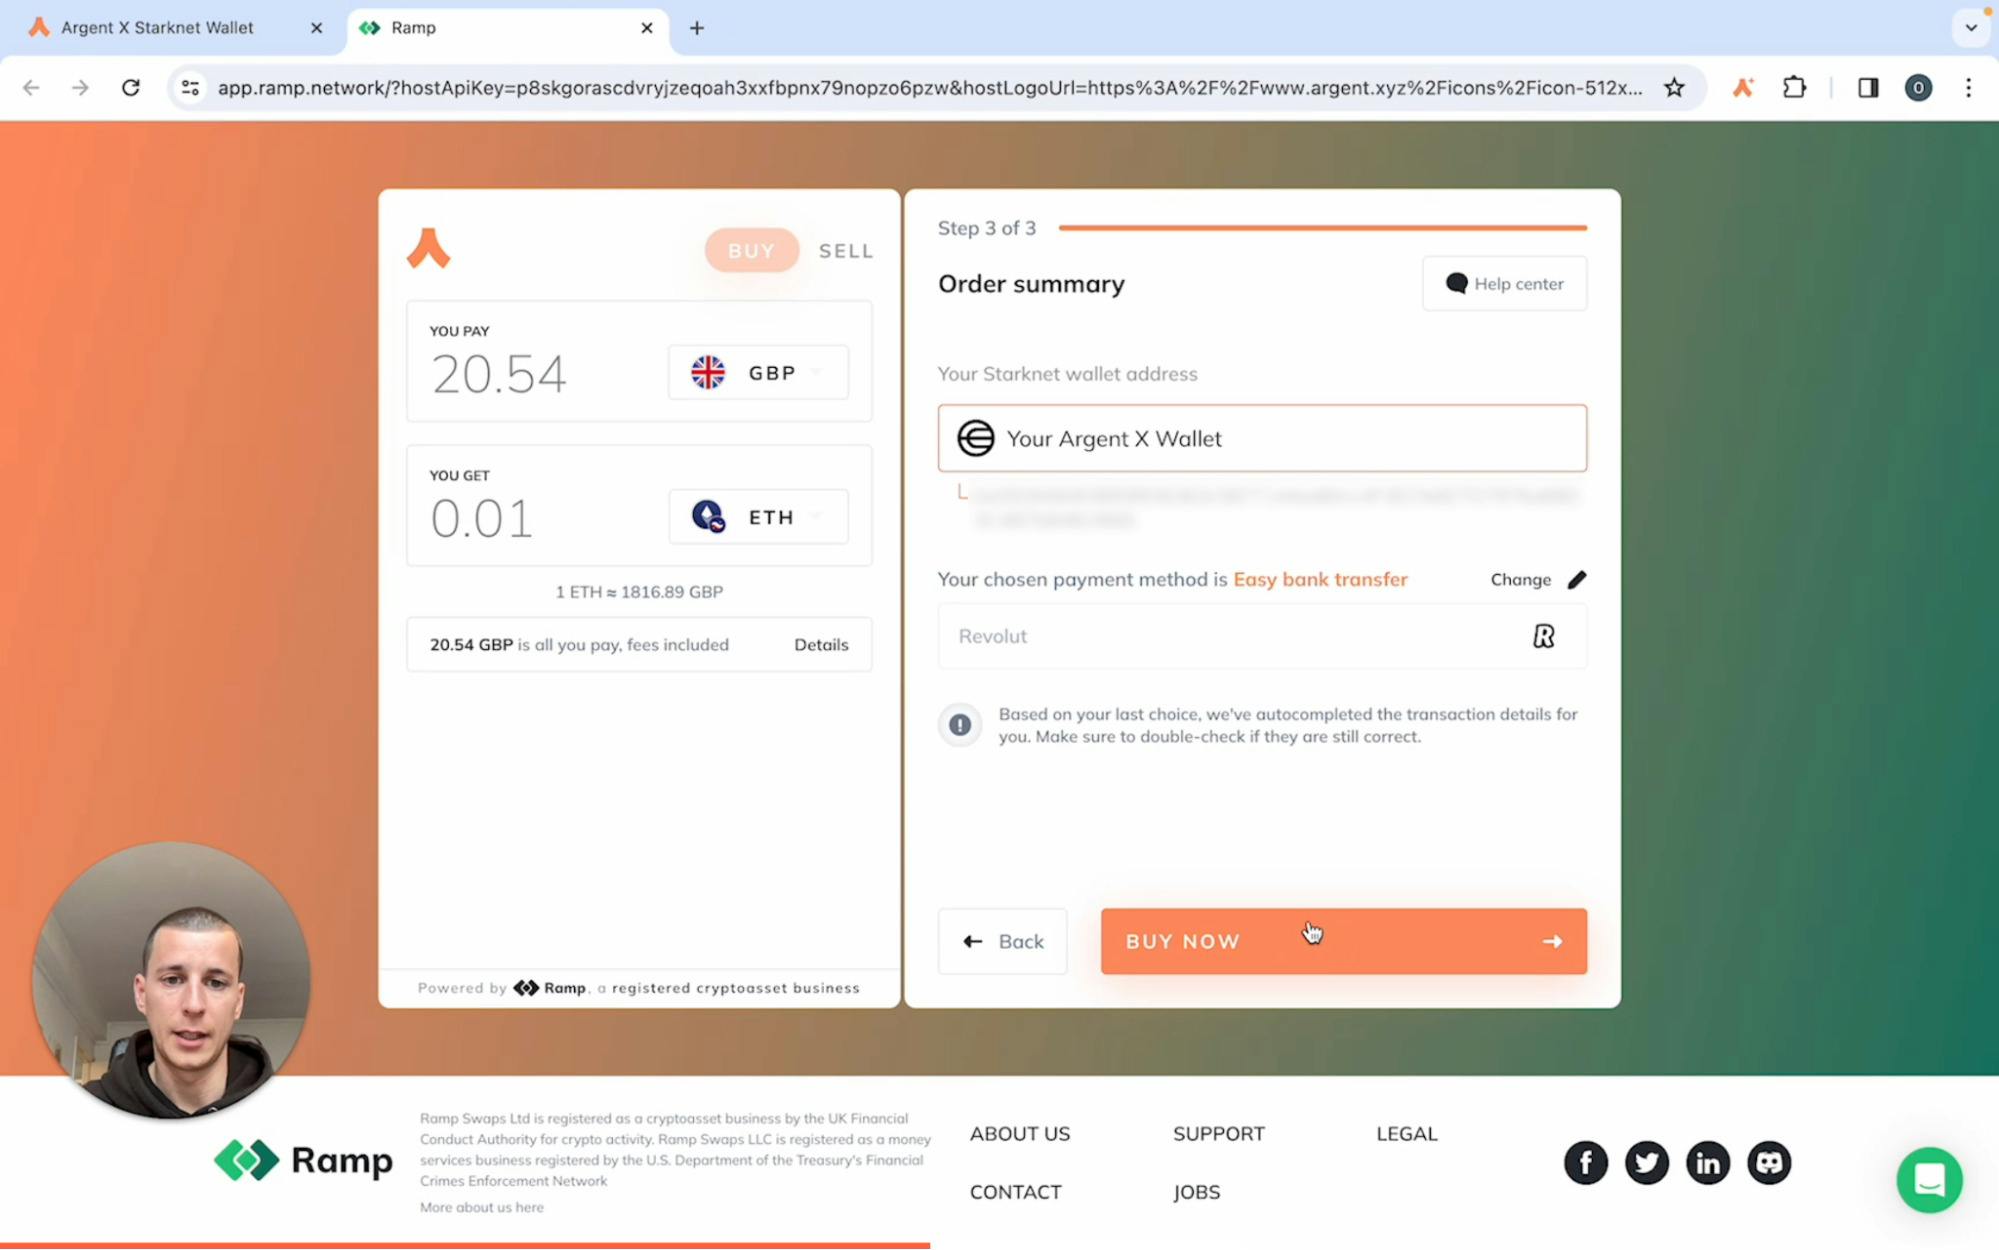
Task: Go back in browser history
Action: (31, 88)
